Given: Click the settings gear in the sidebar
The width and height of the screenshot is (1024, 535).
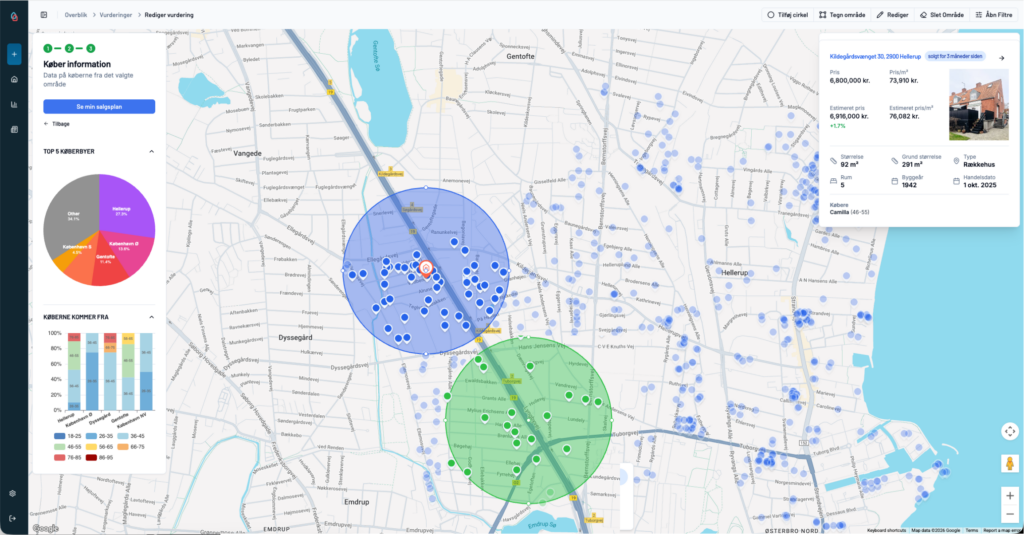Looking at the screenshot, I should [14, 493].
